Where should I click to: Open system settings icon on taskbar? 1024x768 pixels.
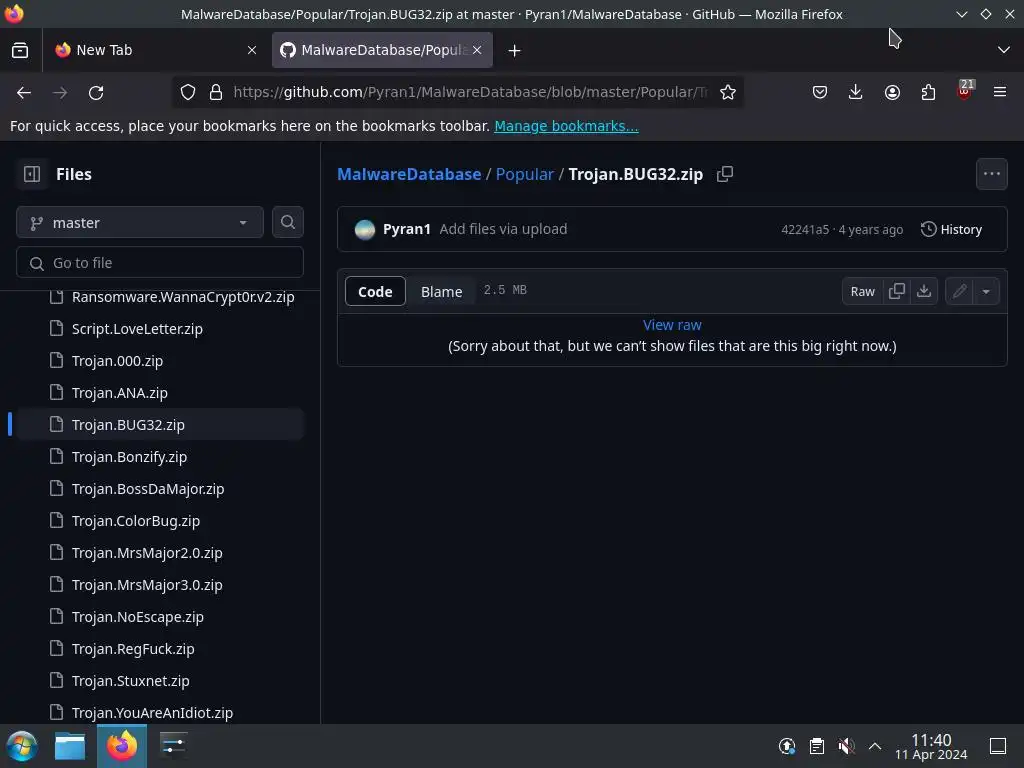click(x=173, y=746)
